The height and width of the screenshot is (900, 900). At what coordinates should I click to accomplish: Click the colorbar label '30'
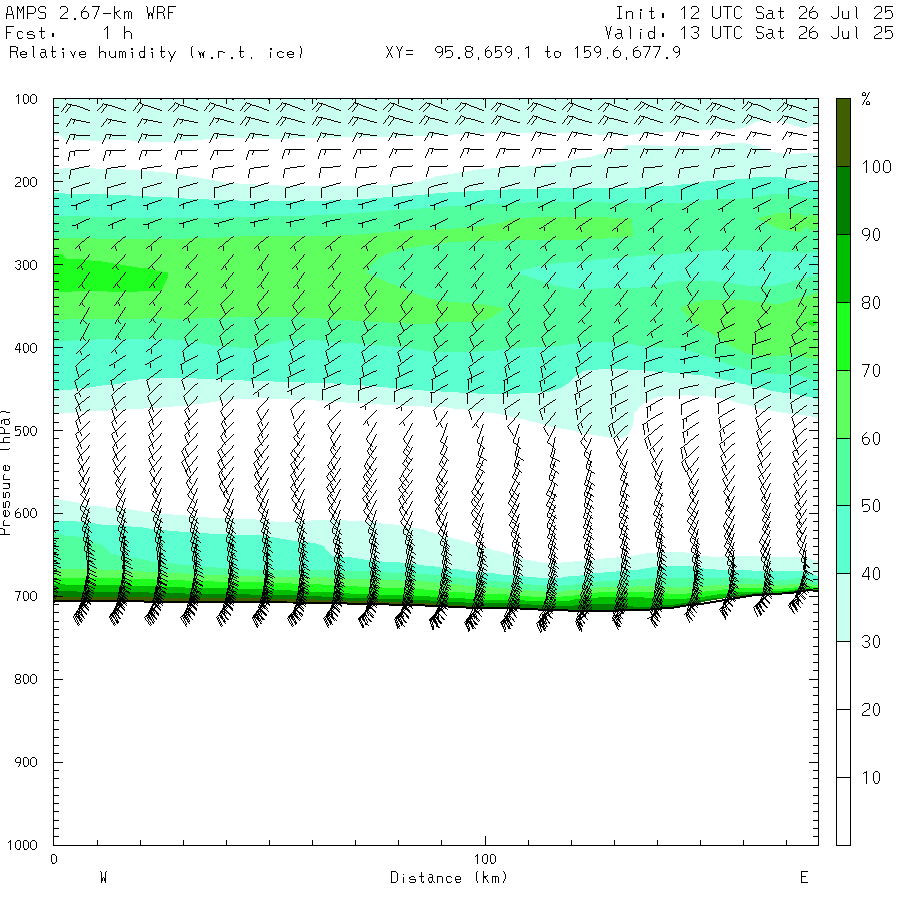tap(871, 642)
